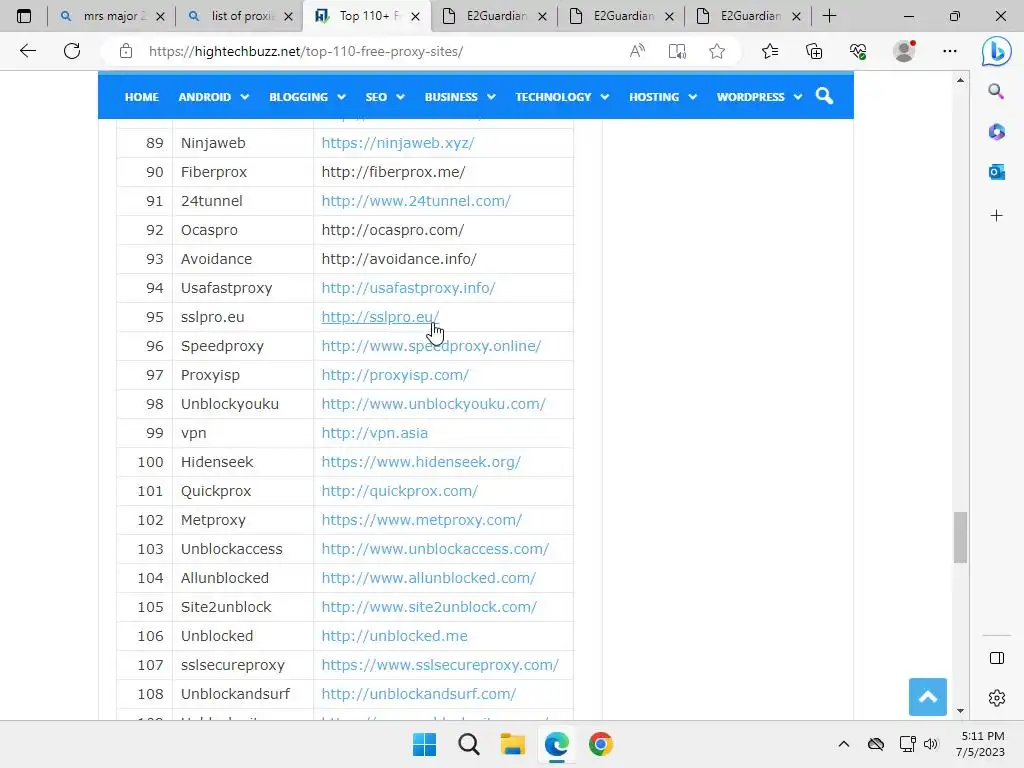Image resolution: width=1024 pixels, height=768 pixels.
Task: View site information lock icon
Action: (x=126, y=51)
